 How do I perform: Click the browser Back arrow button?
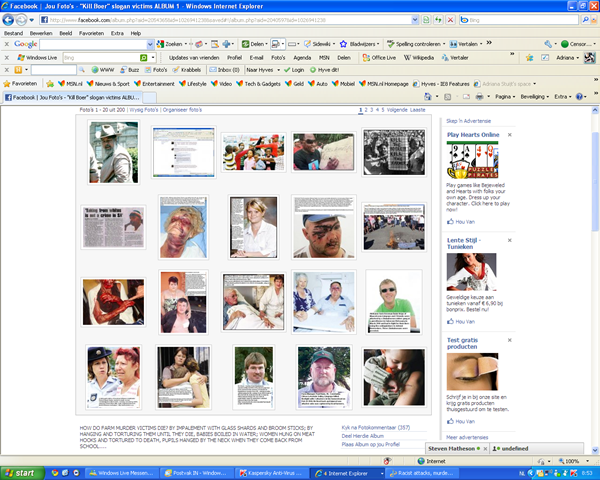pyautogui.click(x=8, y=20)
